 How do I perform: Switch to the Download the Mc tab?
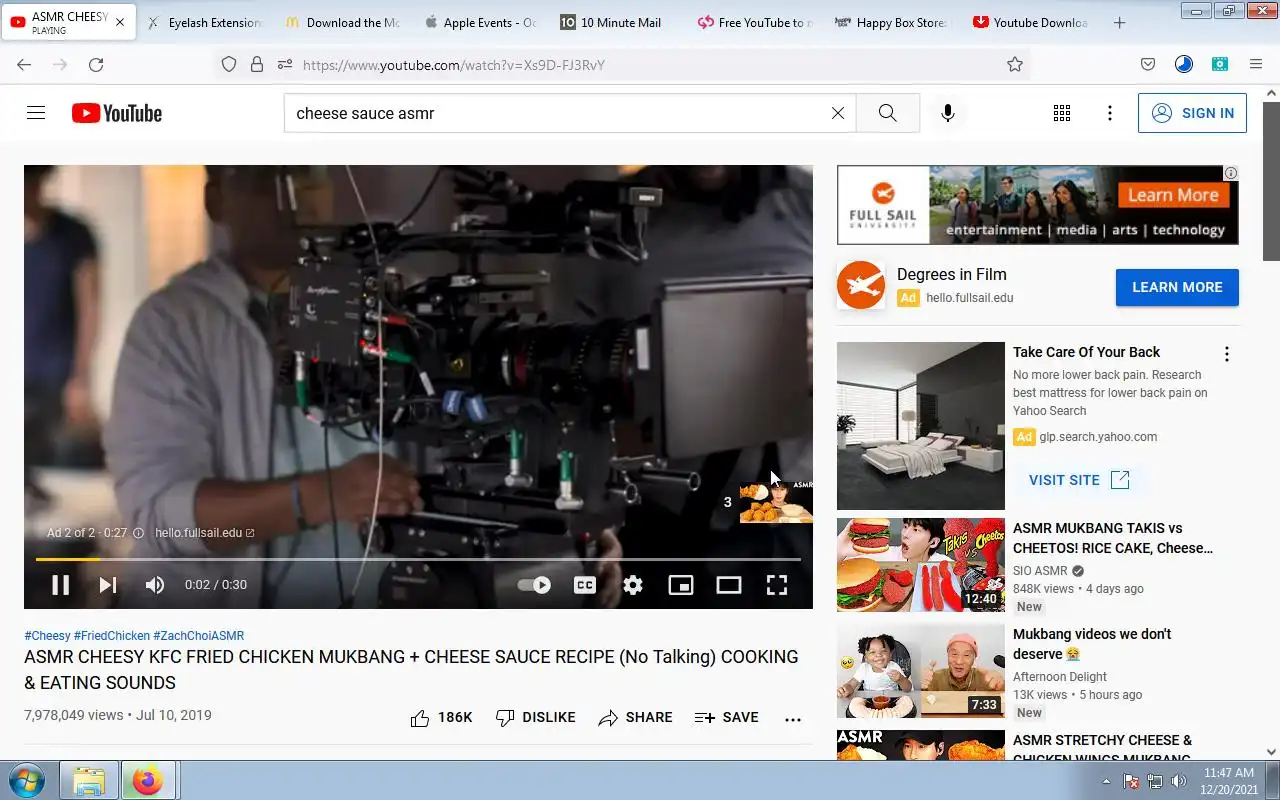[343, 22]
